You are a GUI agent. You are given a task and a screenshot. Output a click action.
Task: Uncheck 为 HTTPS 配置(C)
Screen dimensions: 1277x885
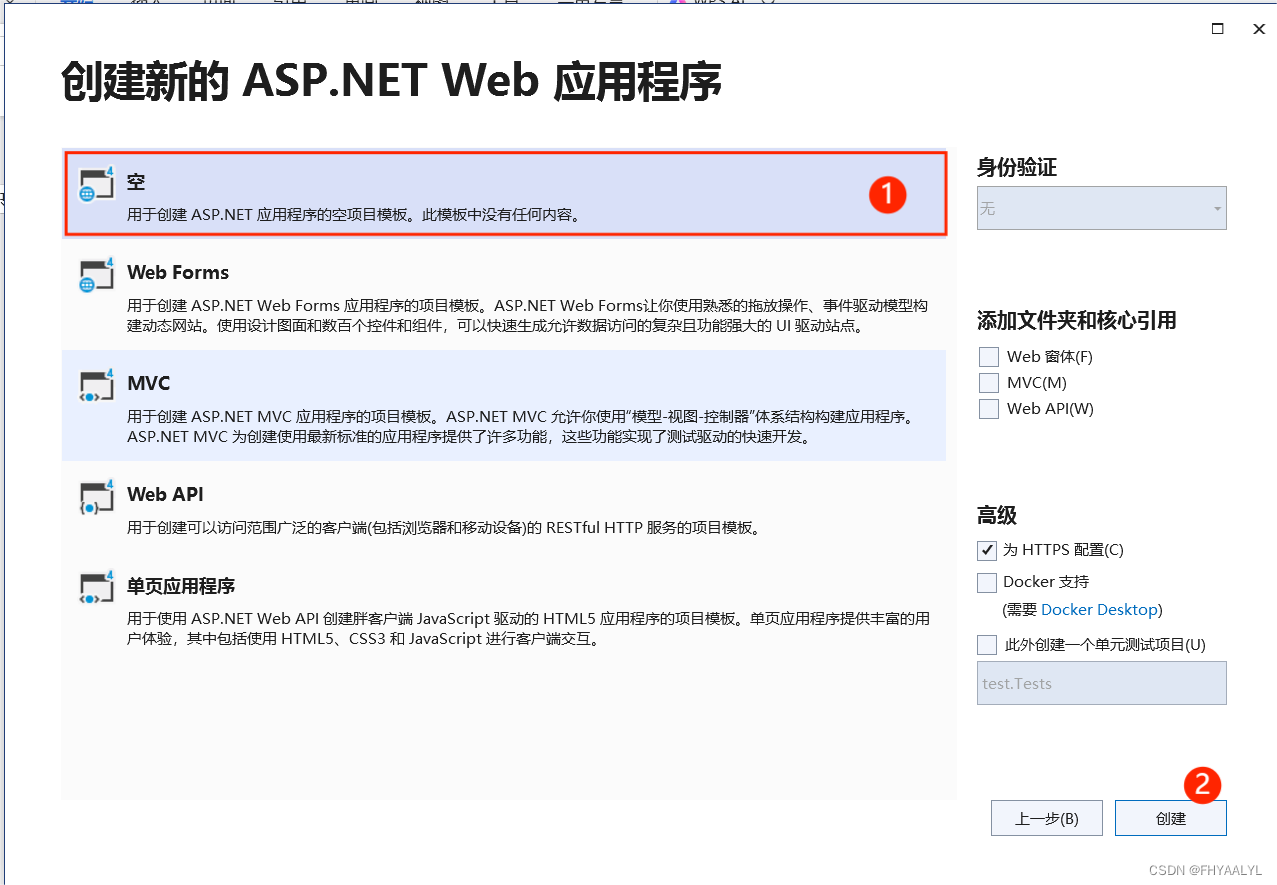[x=987, y=550]
